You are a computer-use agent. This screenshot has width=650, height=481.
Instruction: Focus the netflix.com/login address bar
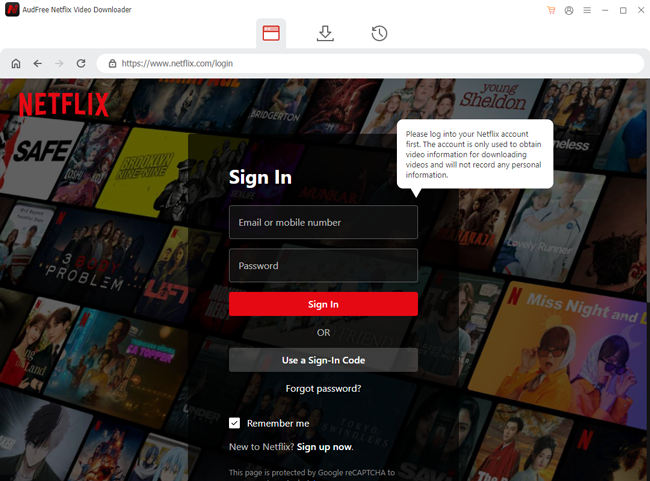pyautogui.click(x=370, y=63)
